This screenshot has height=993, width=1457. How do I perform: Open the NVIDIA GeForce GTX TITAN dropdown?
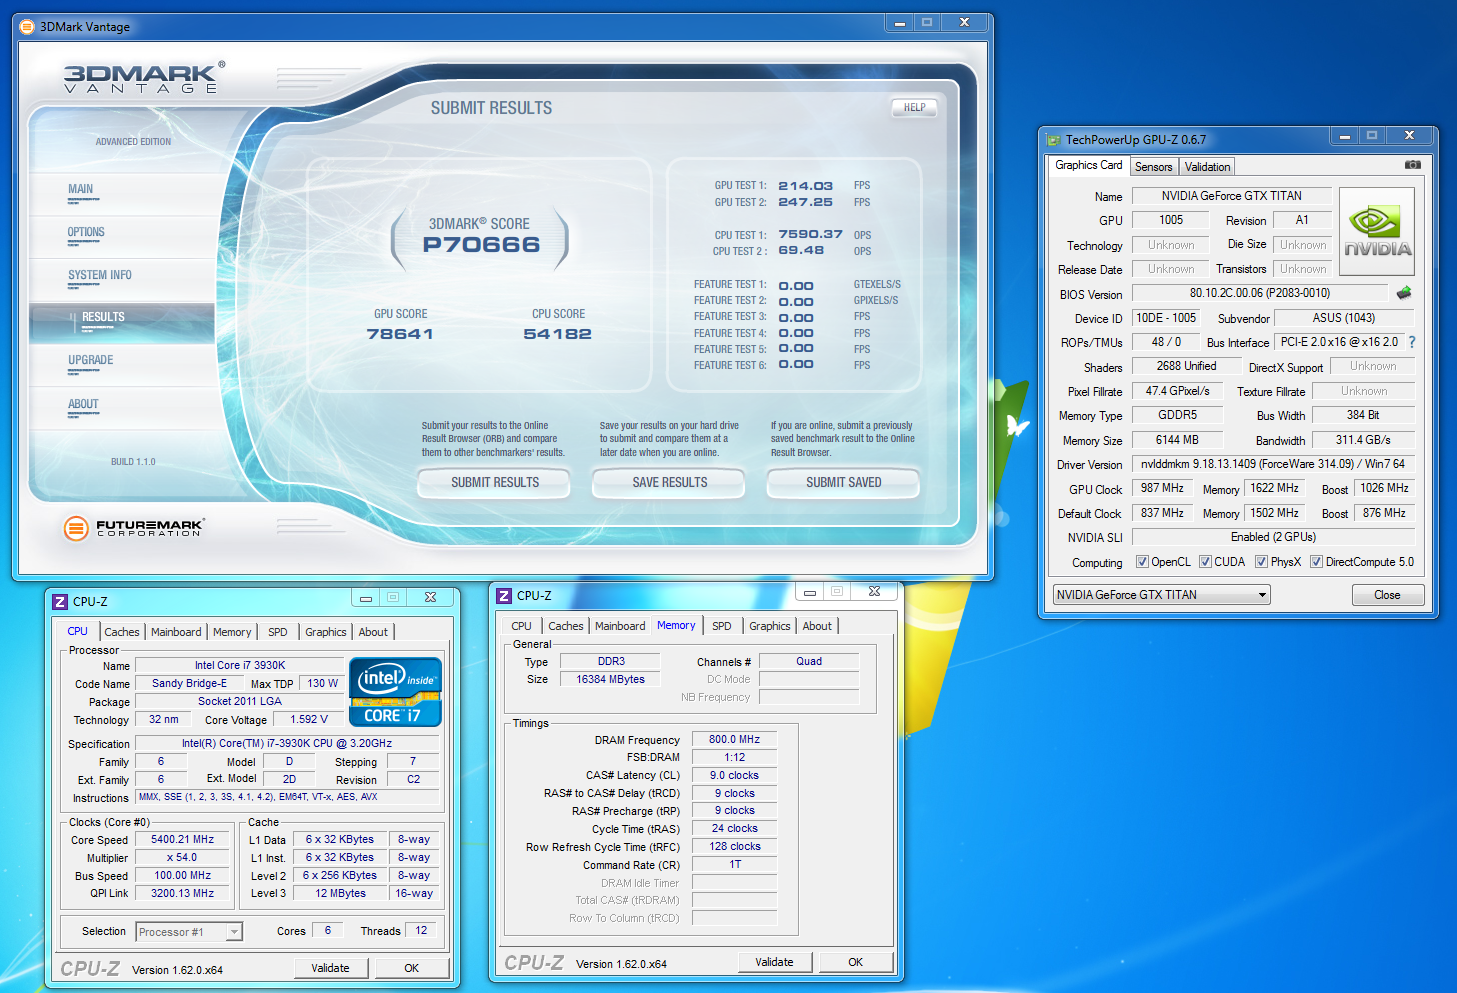(1161, 595)
